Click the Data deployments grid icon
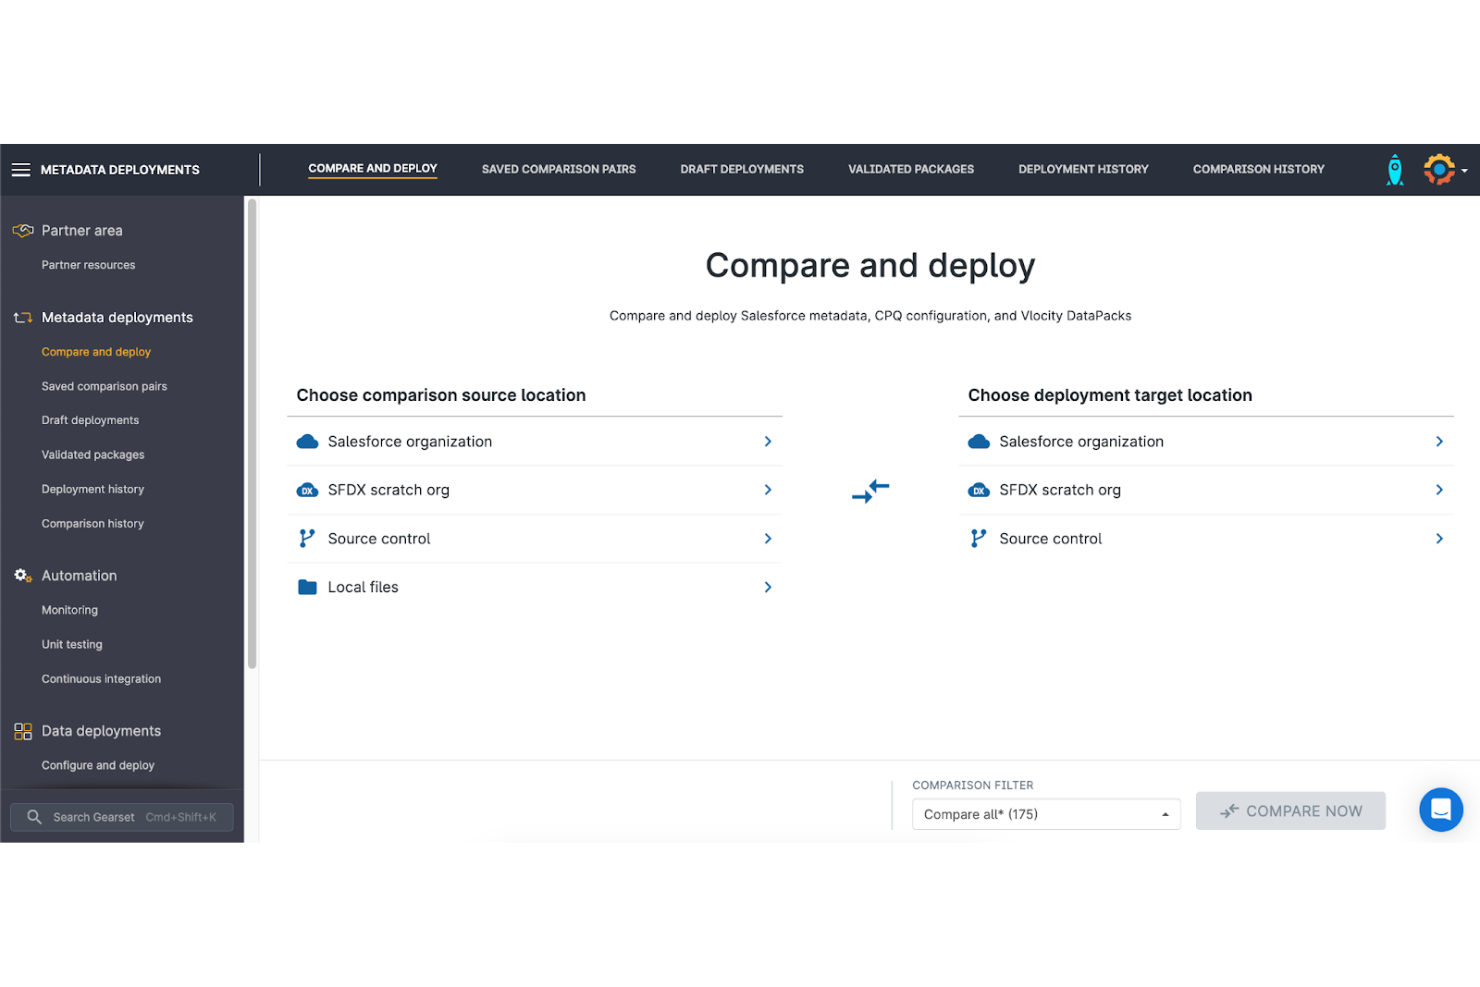The image size is (1480, 987). (22, 731)
